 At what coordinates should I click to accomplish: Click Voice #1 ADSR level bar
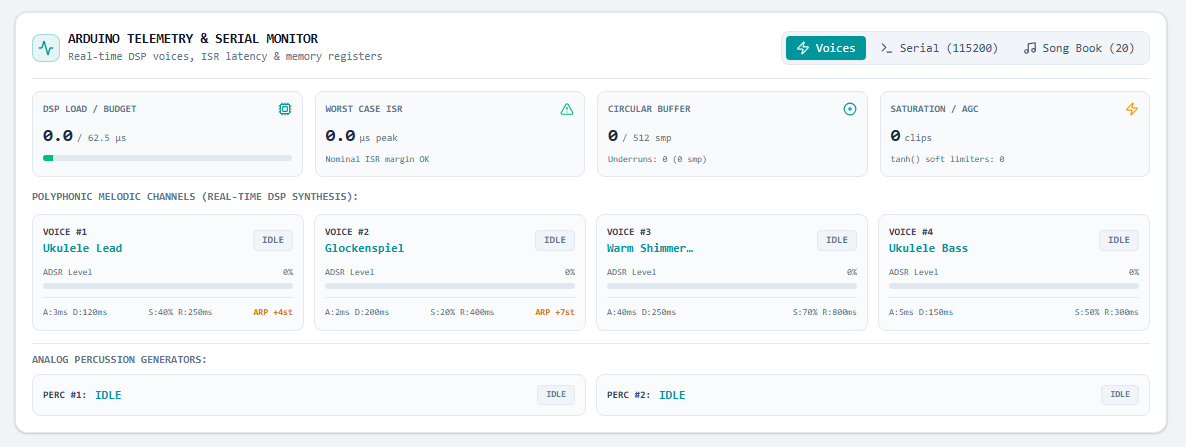pos(168,286)
